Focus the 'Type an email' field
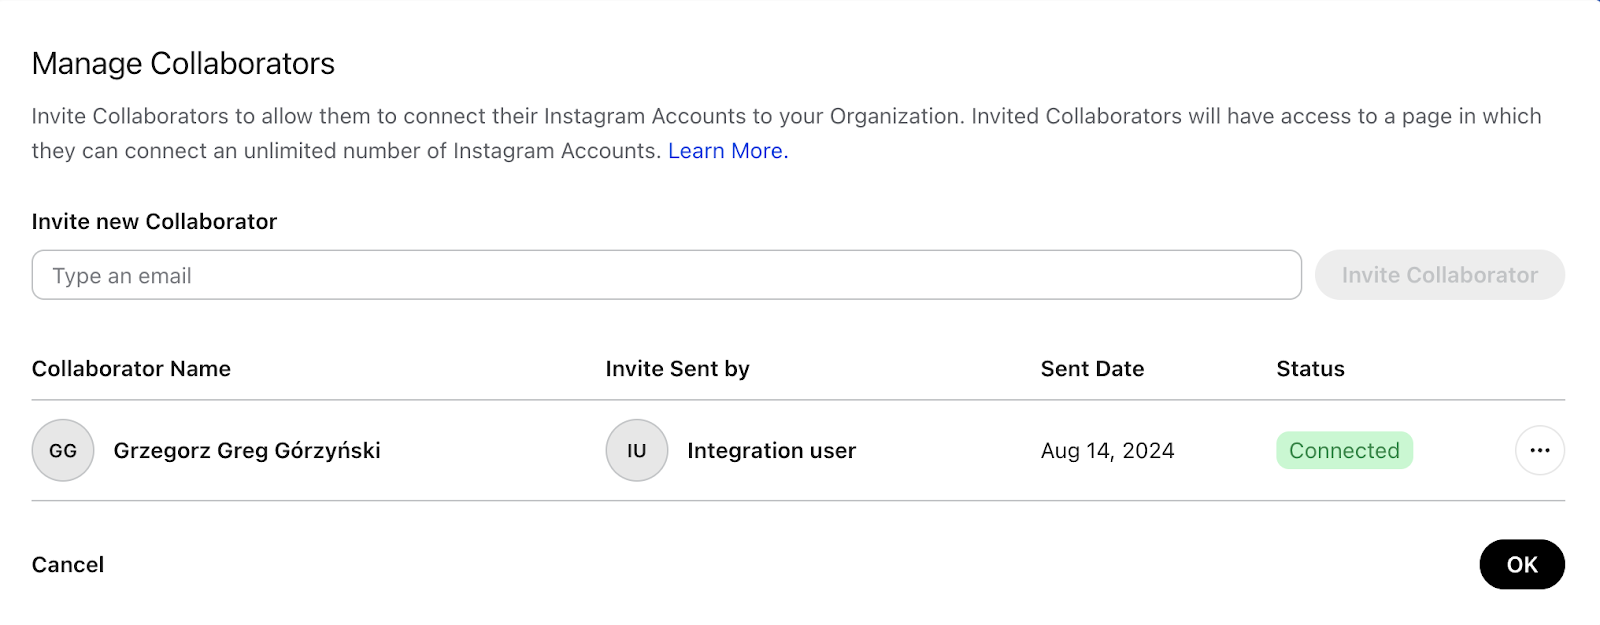 pos(667,275)
